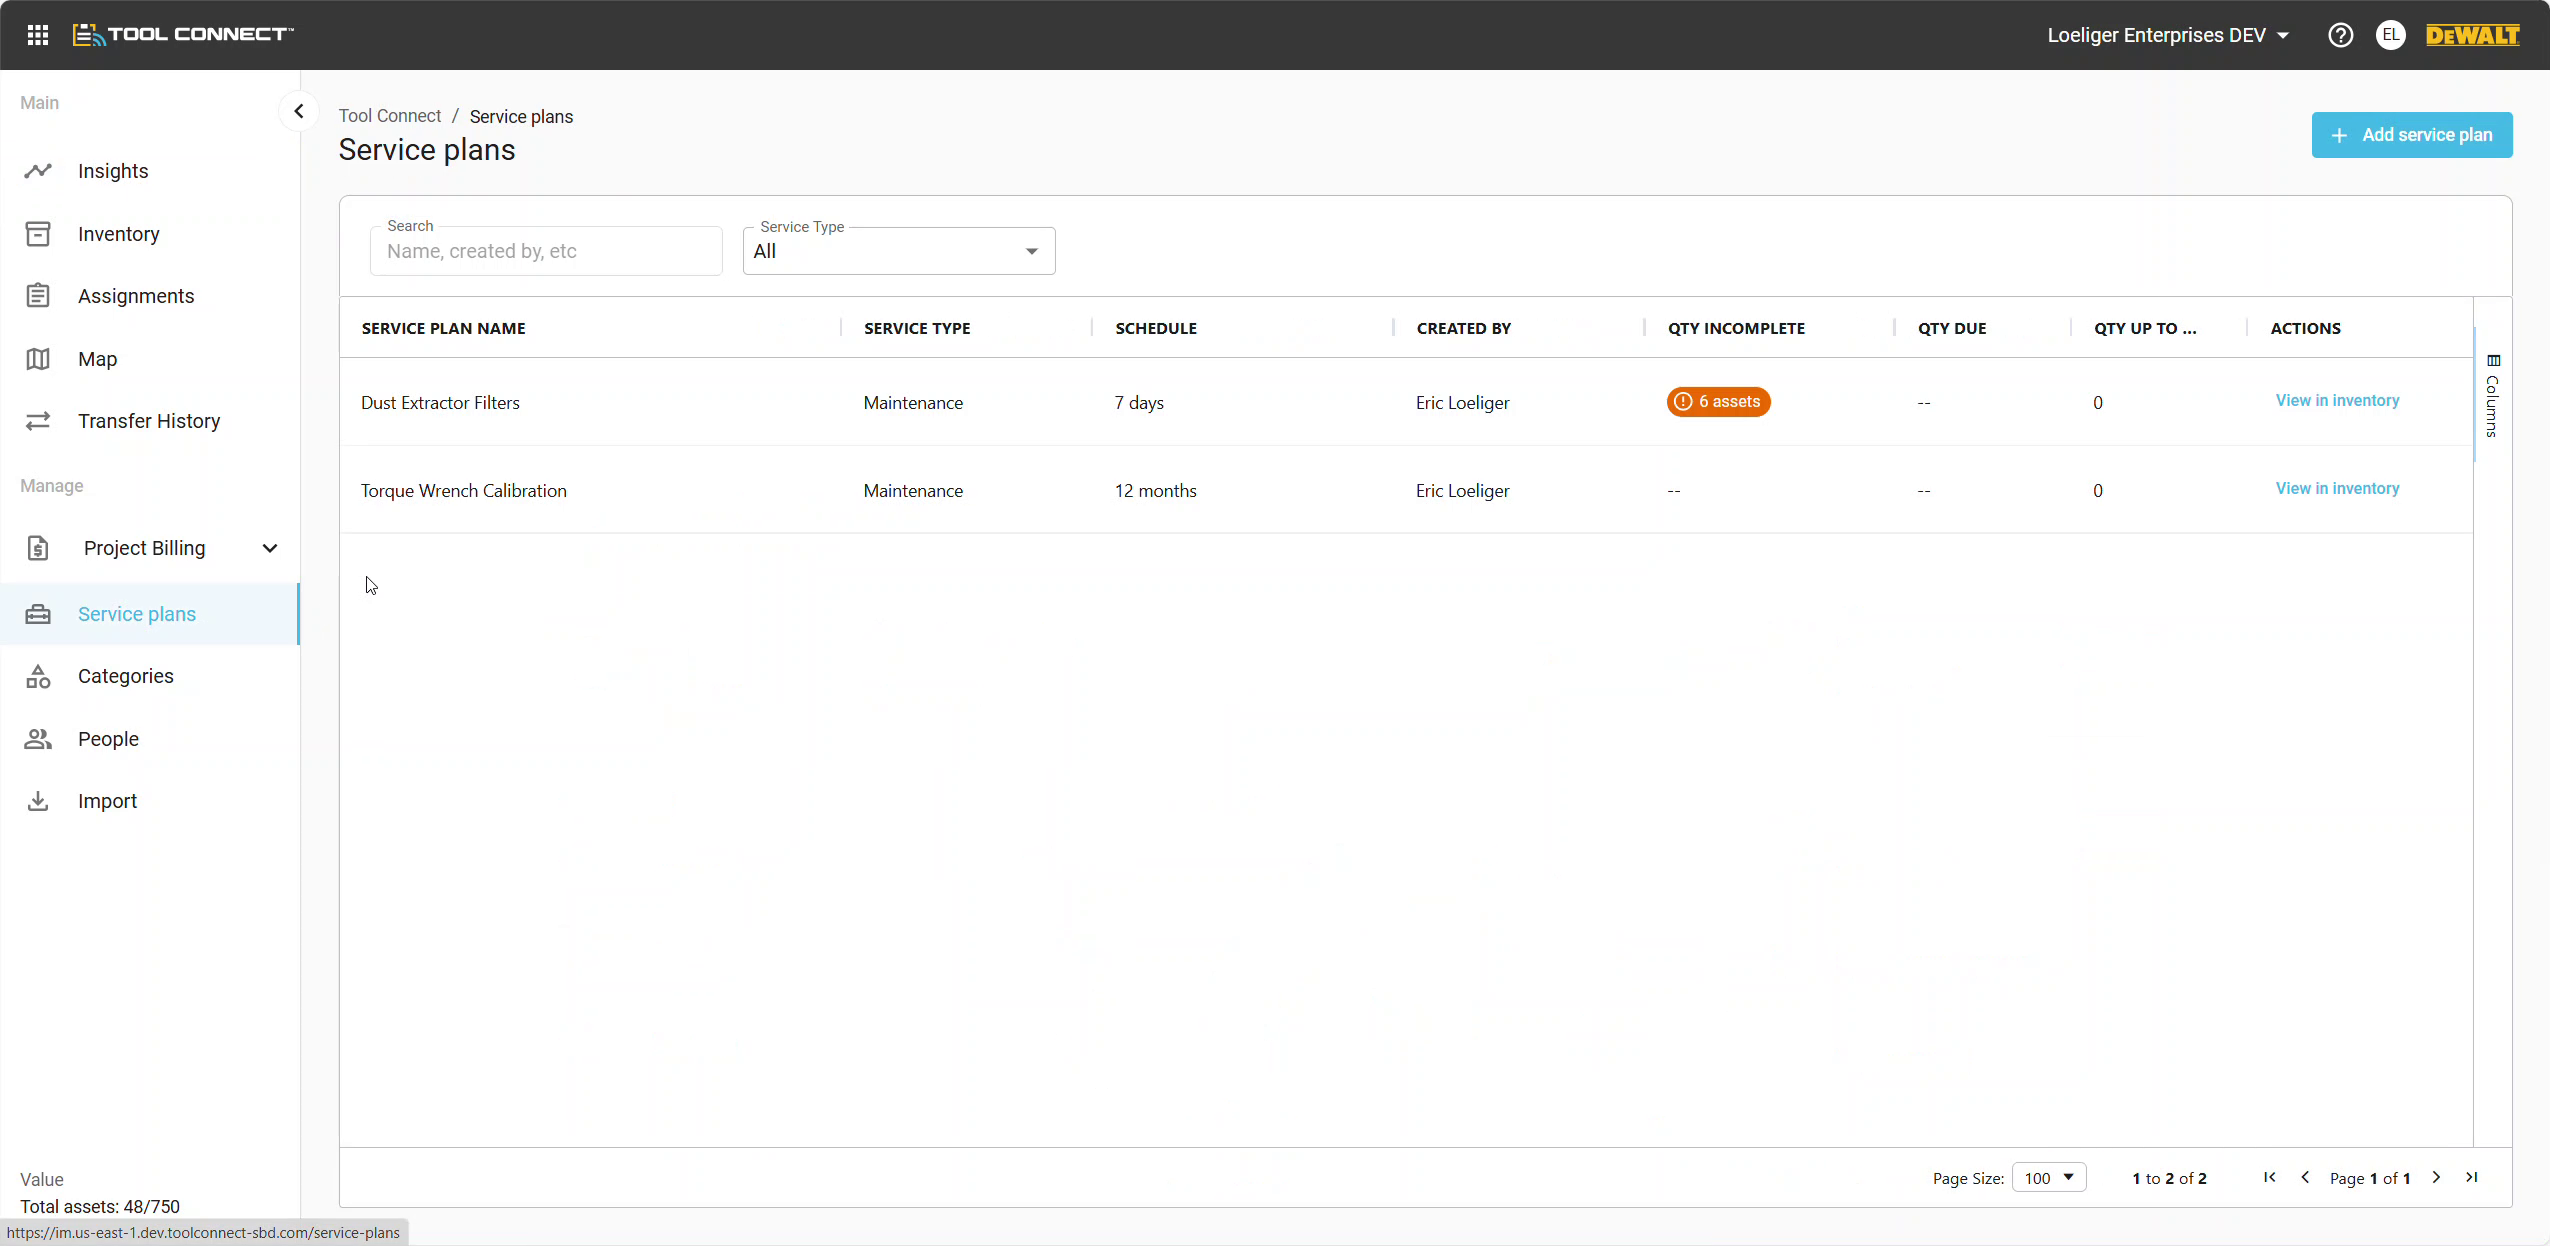Click the Inventory box icon

coord(38,234)
